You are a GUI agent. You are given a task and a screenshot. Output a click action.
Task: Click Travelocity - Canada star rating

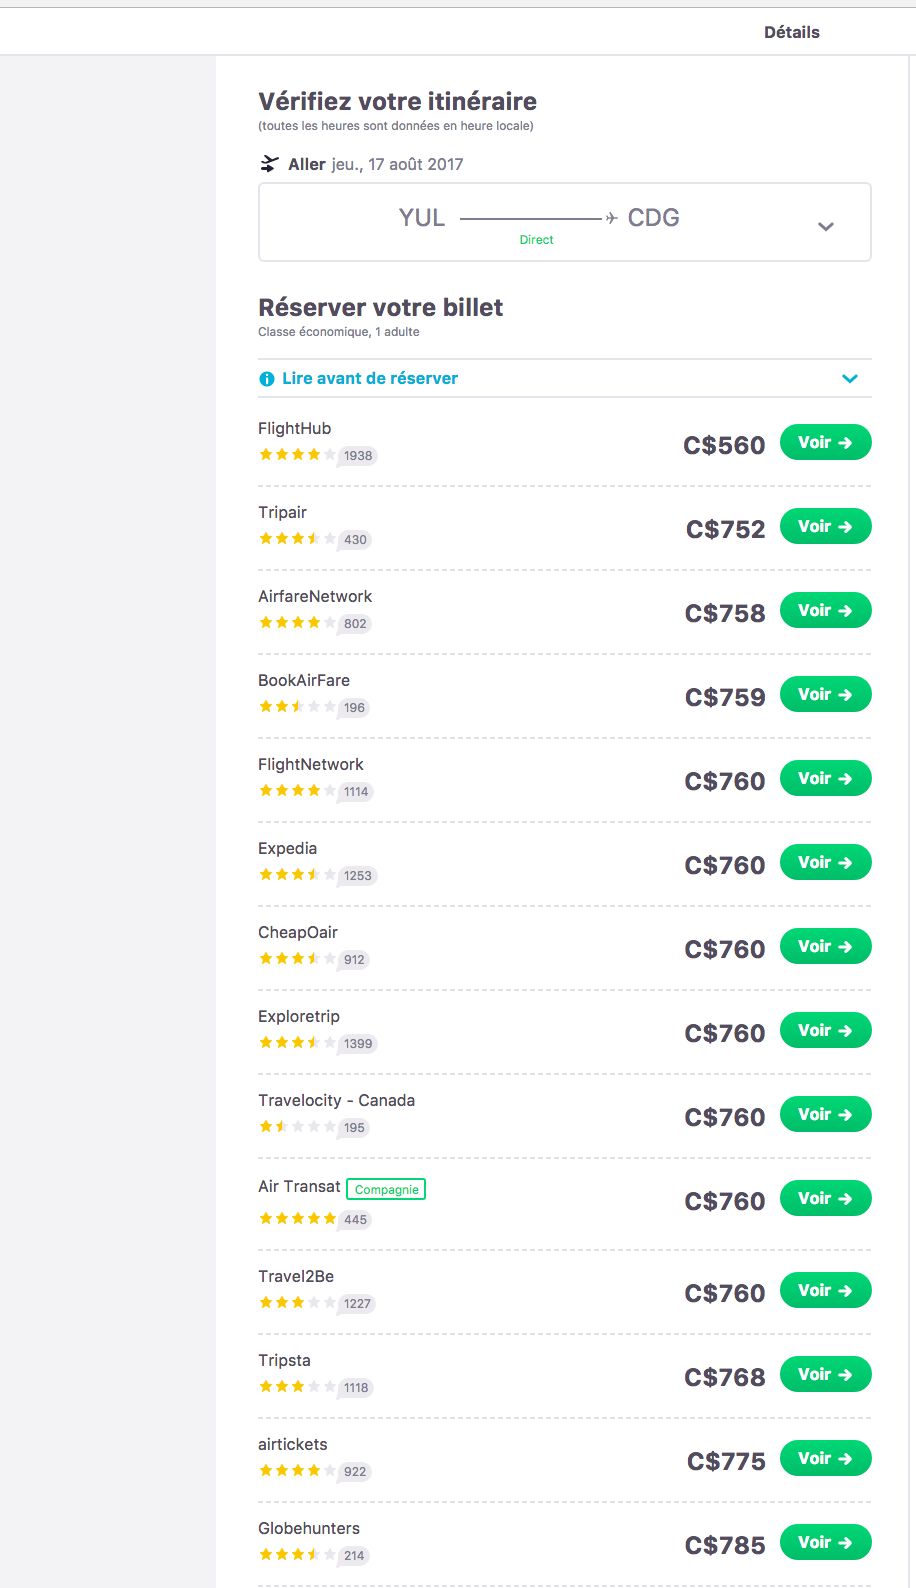point(297,1127)
